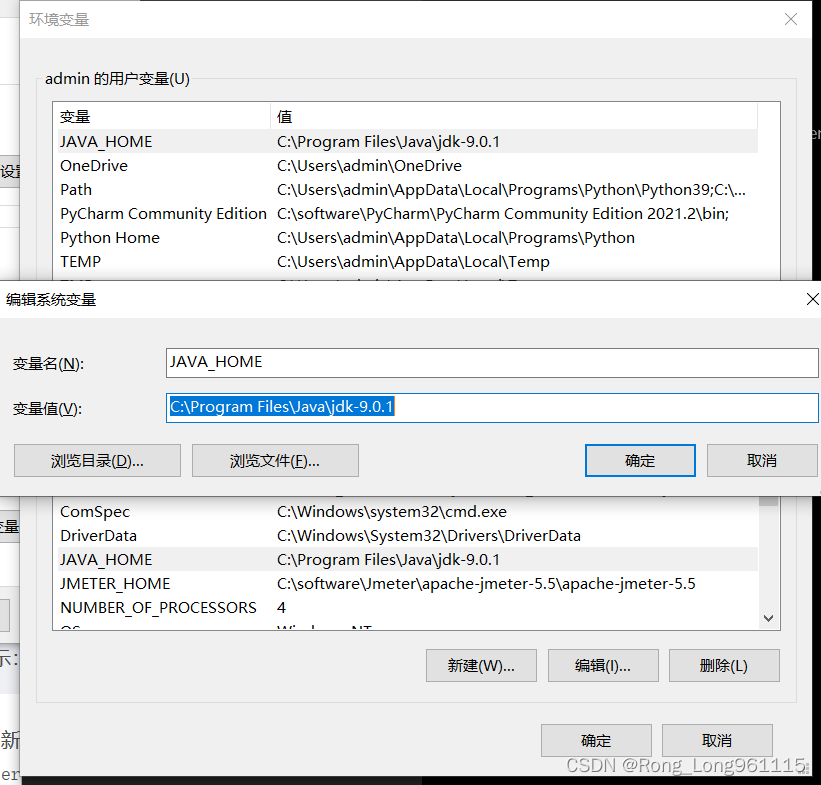Screen dimensions: 821x785
Task: Open the 浏览文件 file browser
Action: (275, 460)
